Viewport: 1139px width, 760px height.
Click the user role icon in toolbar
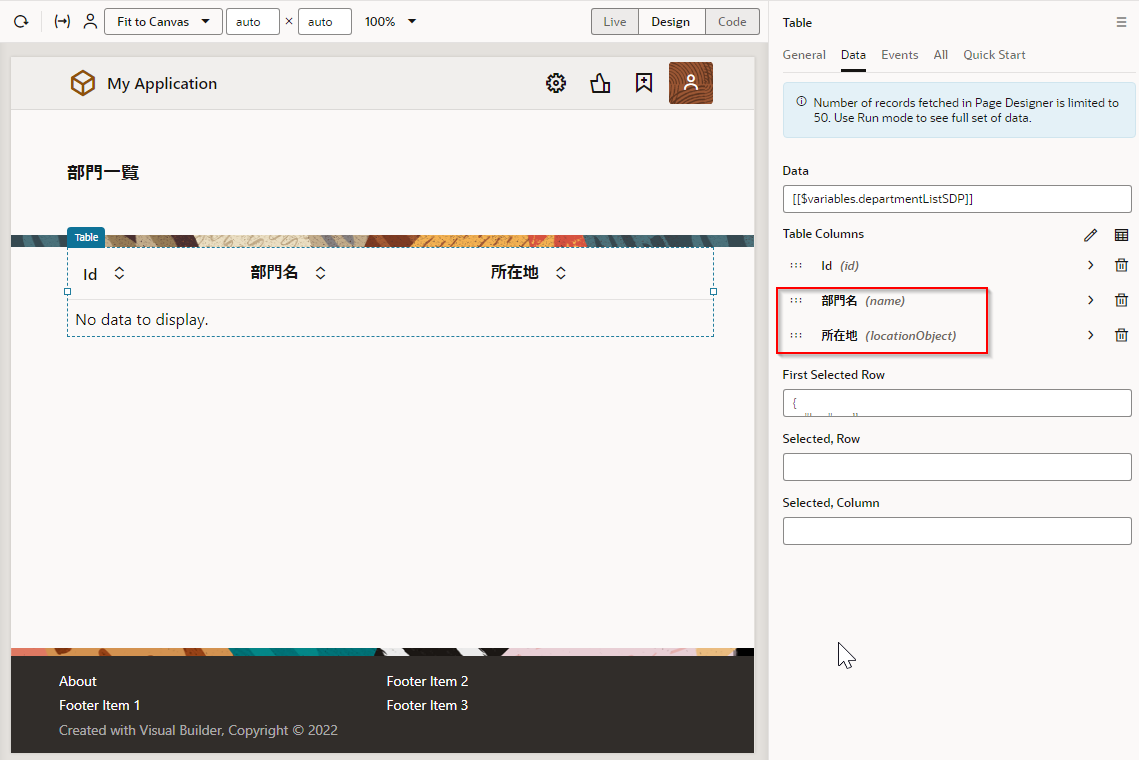[90, 21]
